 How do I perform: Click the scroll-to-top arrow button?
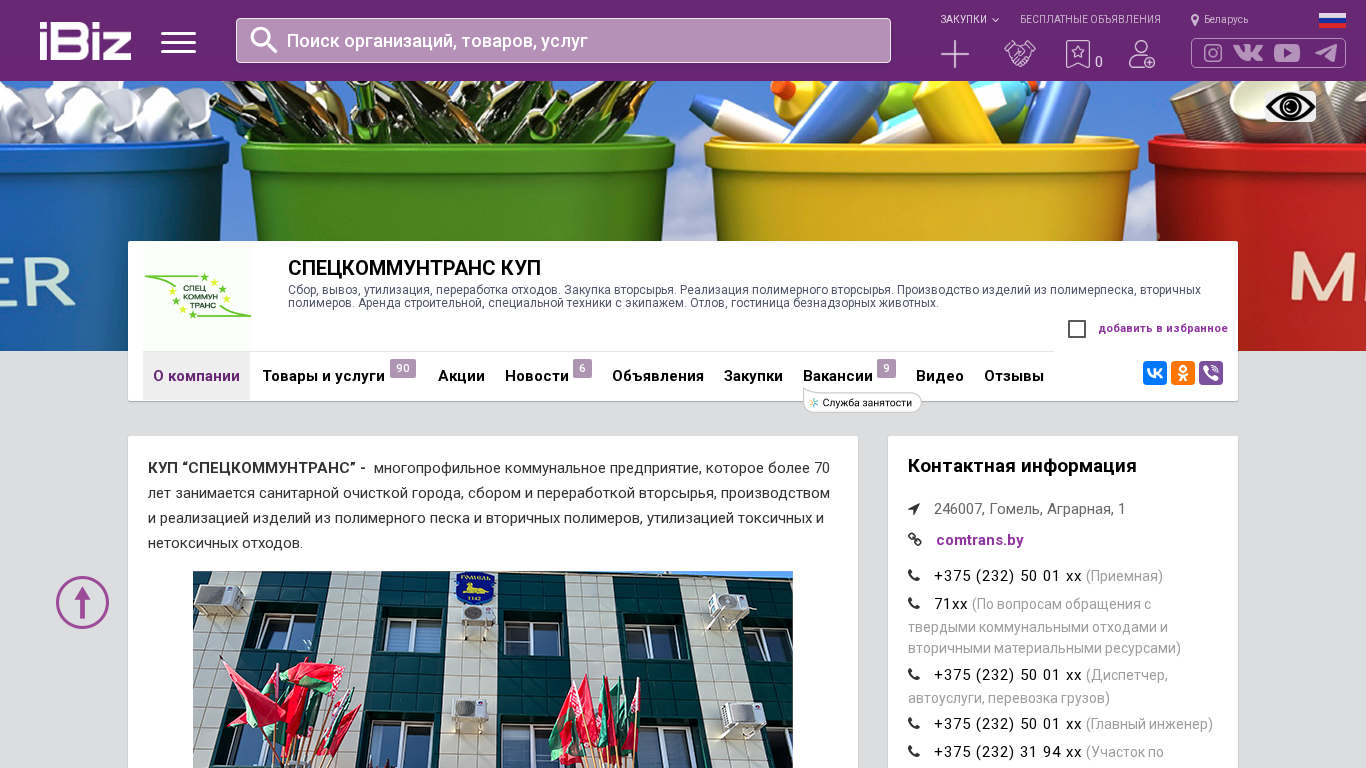82,602
